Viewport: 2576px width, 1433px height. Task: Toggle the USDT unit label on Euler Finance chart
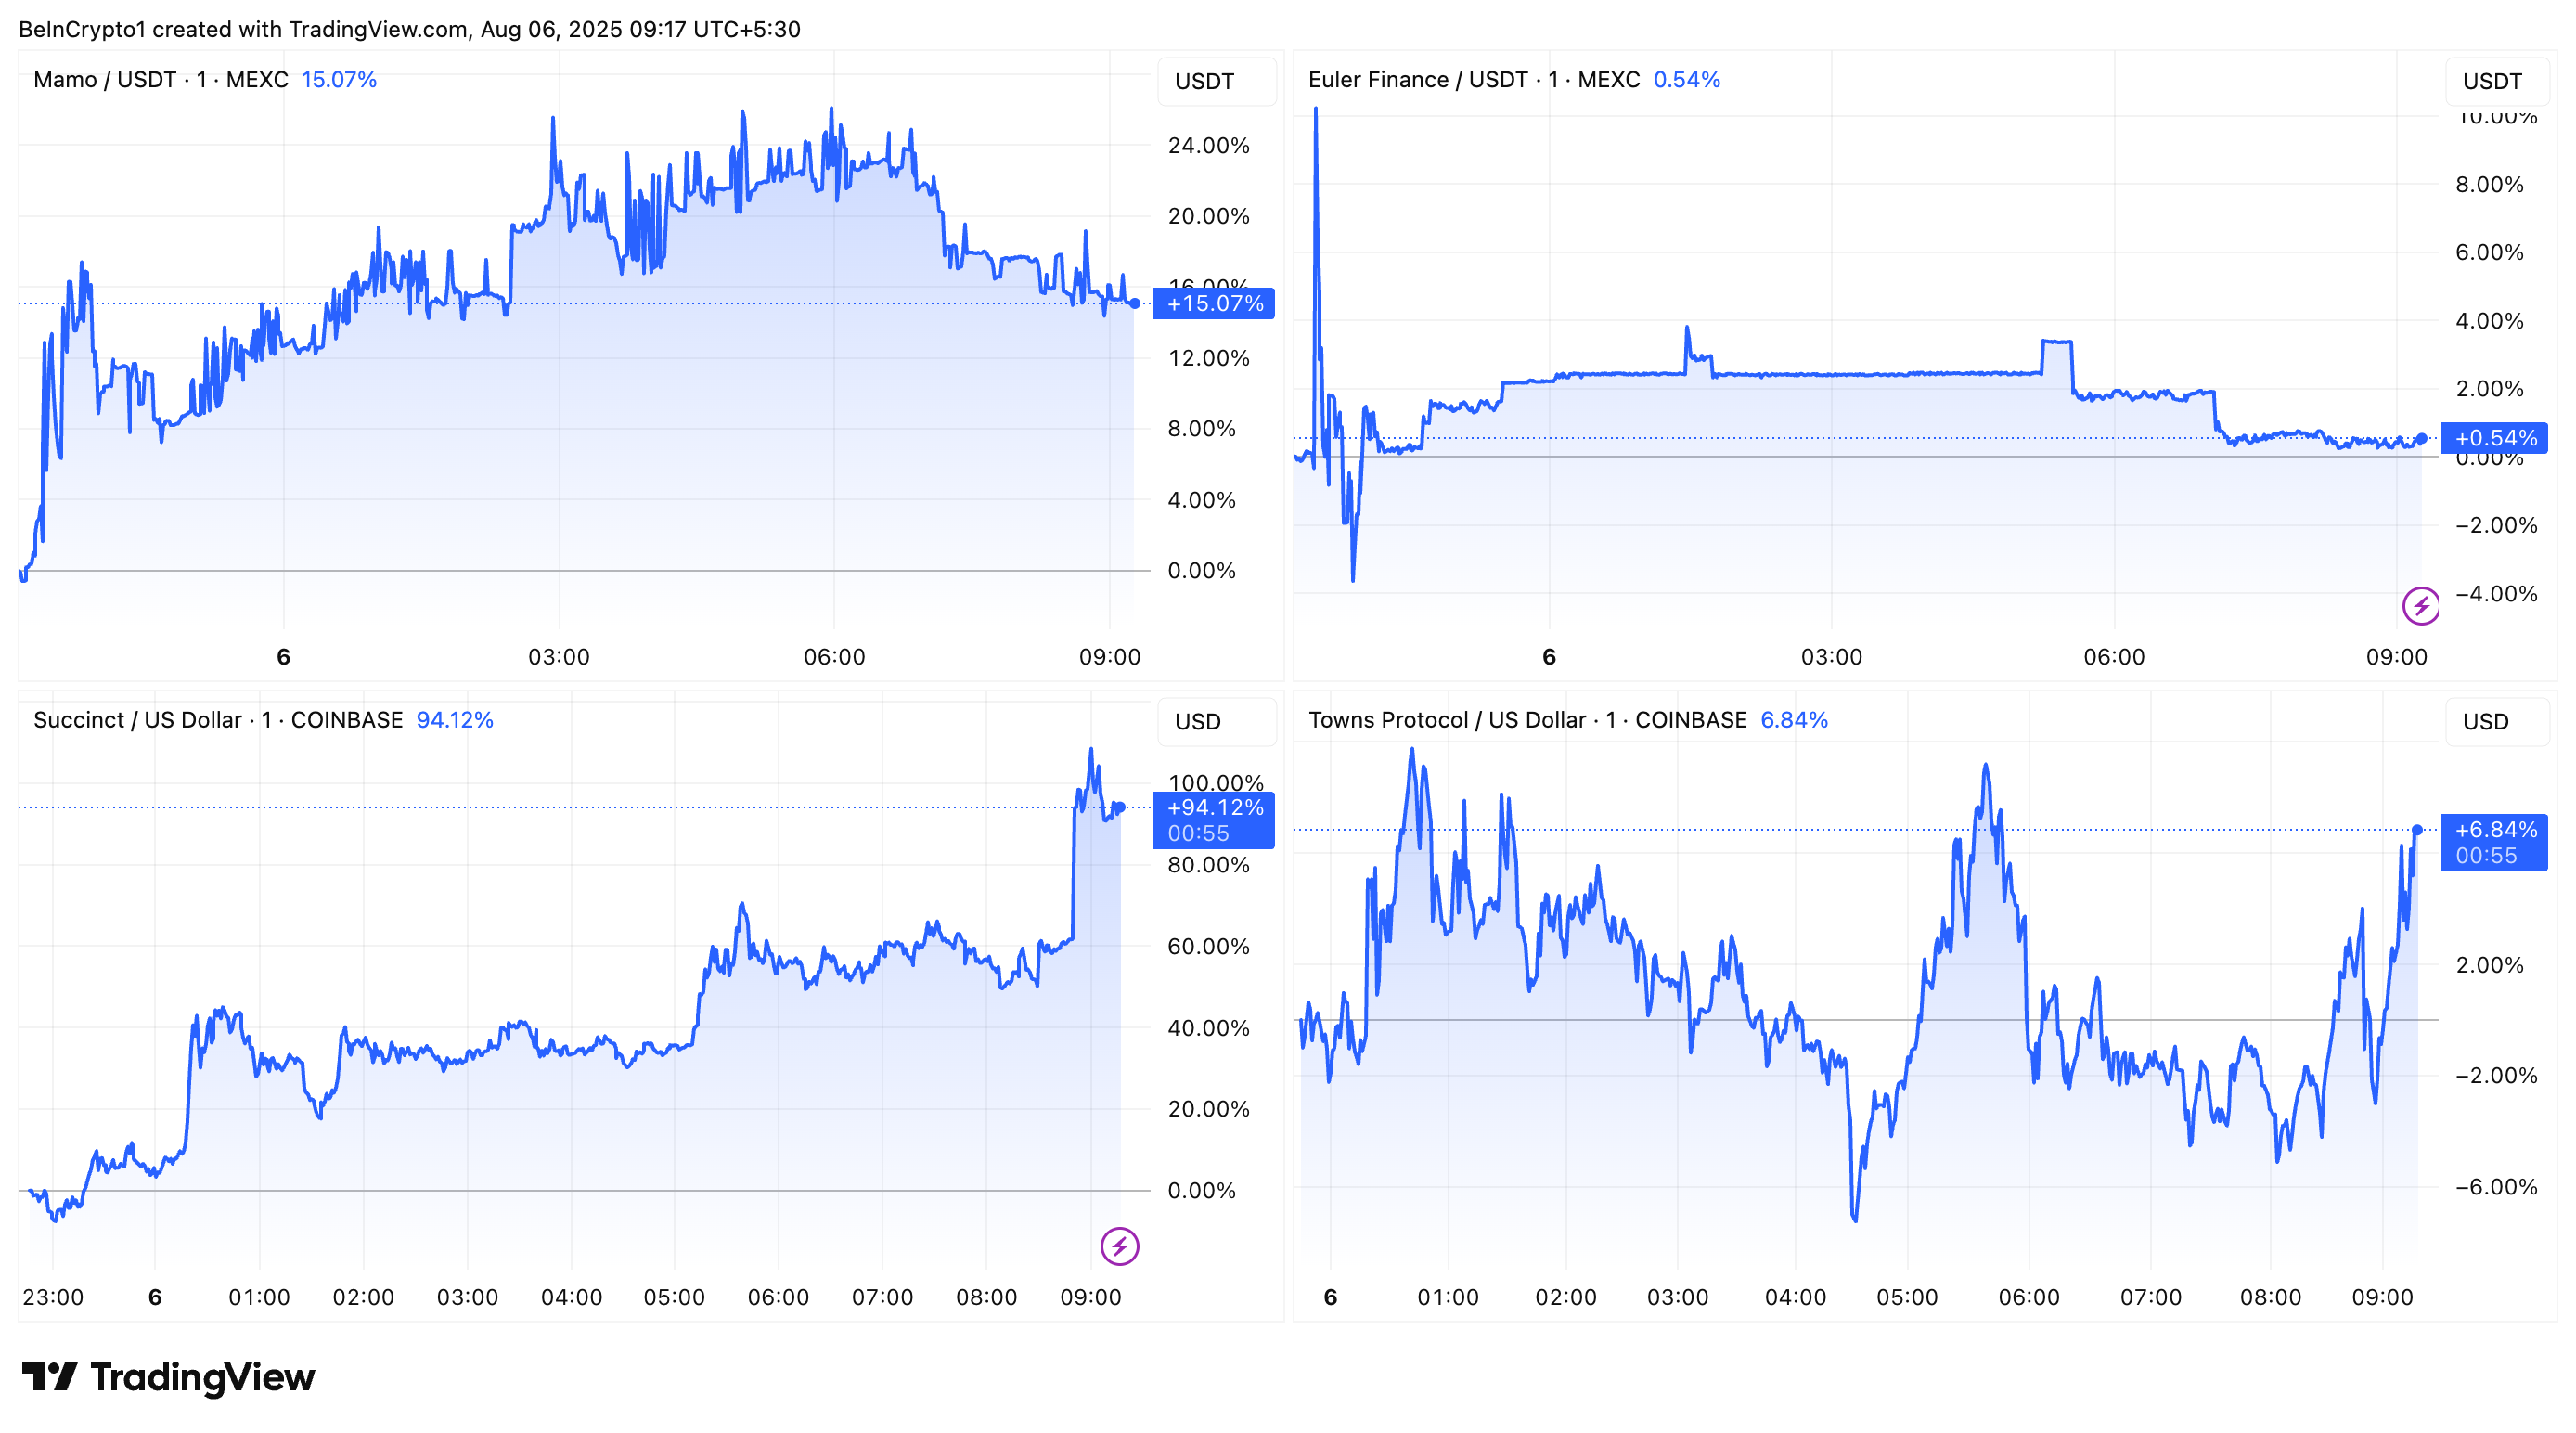coord(2496,81)
